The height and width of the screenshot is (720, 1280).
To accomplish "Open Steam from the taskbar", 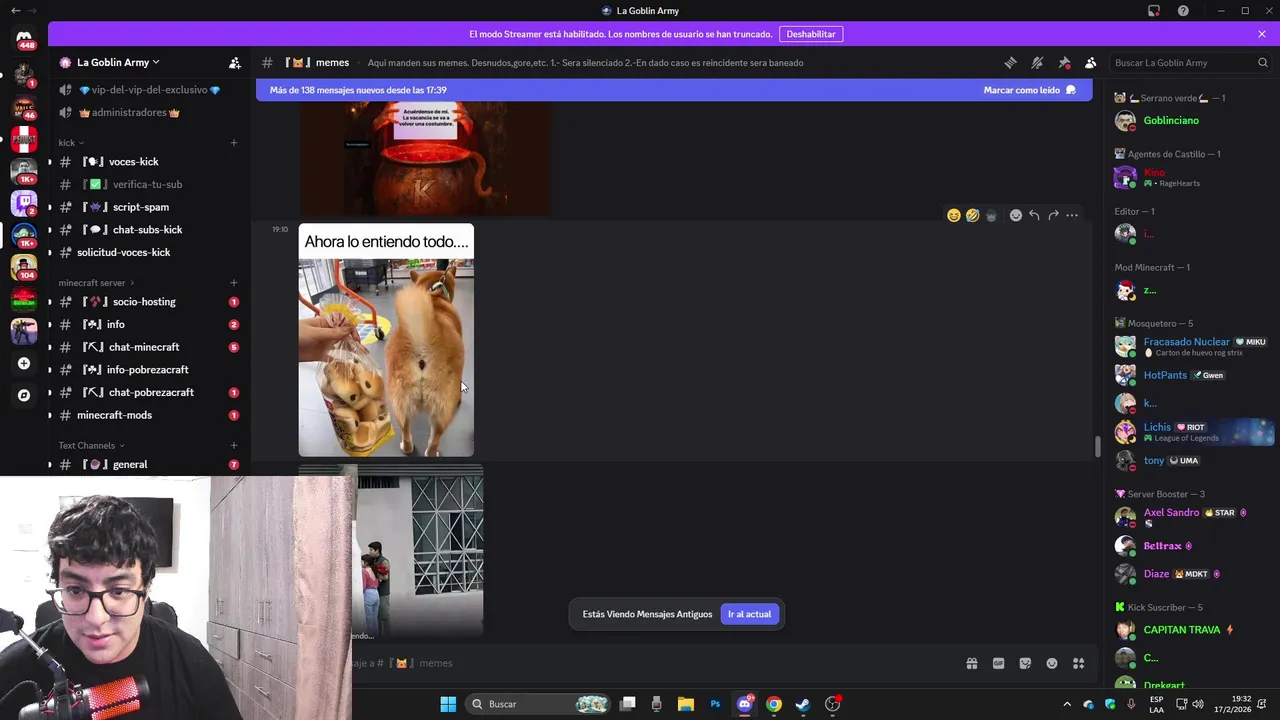I will click(803, 704).
